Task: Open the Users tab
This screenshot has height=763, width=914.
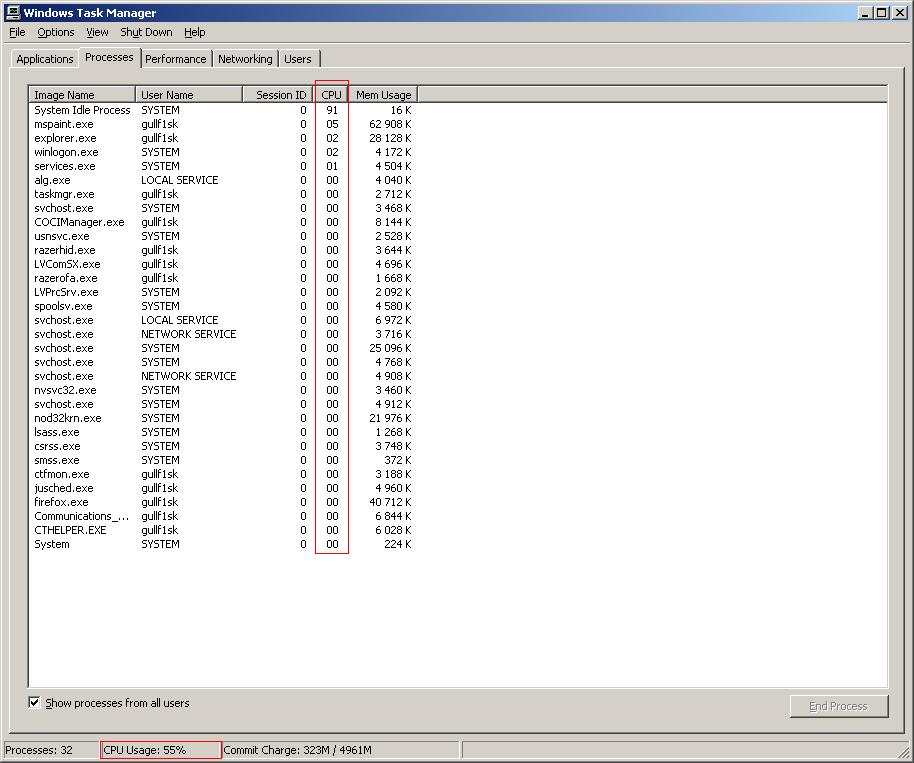Action: click(x=298, y=59)
